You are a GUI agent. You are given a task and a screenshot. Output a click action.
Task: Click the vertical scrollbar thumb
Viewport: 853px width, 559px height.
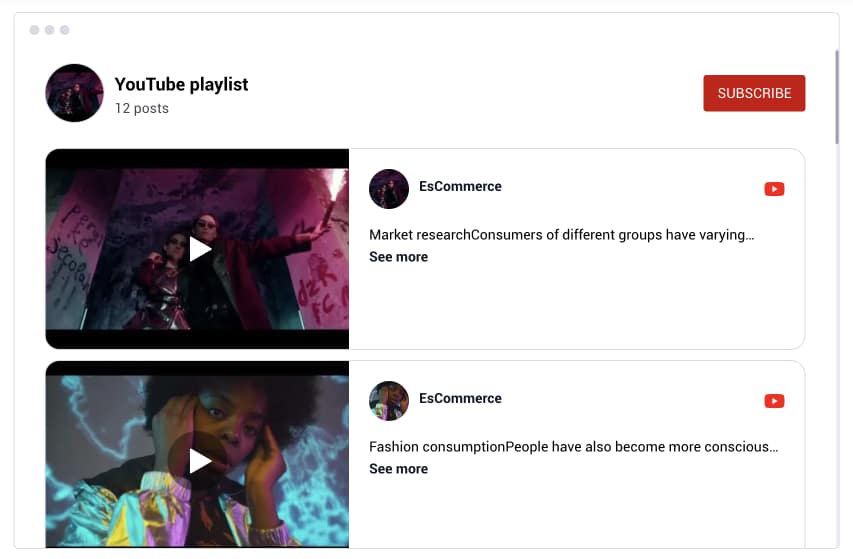tap(837, 97)
